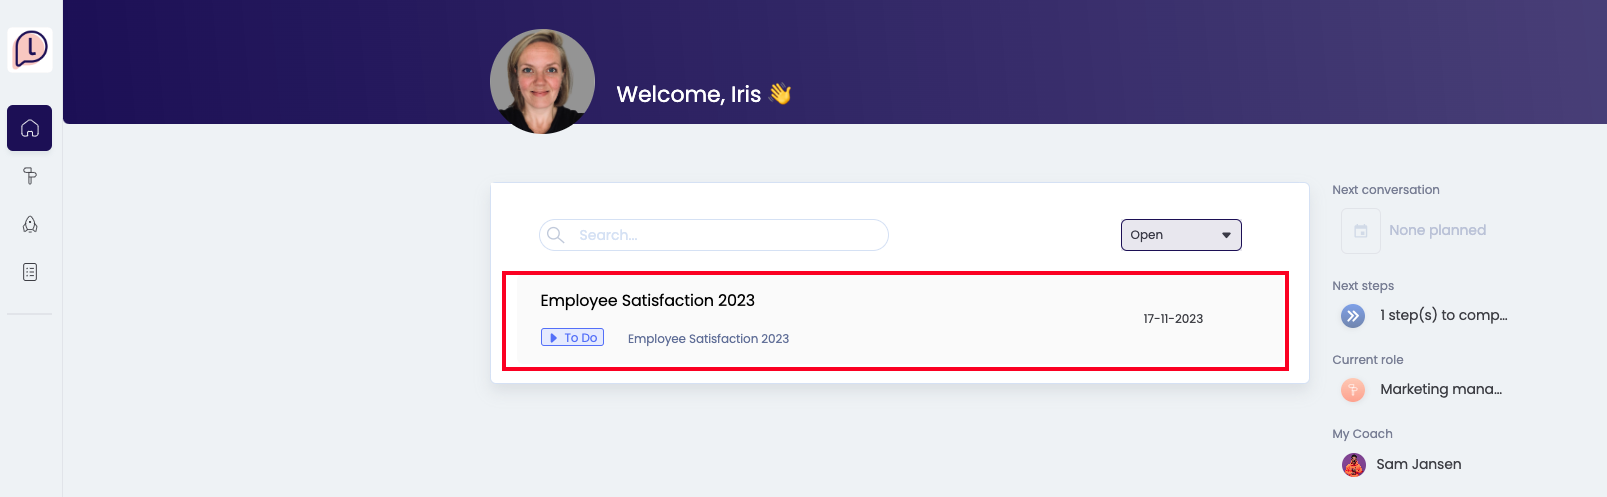Viewport: 1607px width, 497px height.
Task: Click the small Employee Satisfaction 2023 subtitle
Action: coord(708,339)
